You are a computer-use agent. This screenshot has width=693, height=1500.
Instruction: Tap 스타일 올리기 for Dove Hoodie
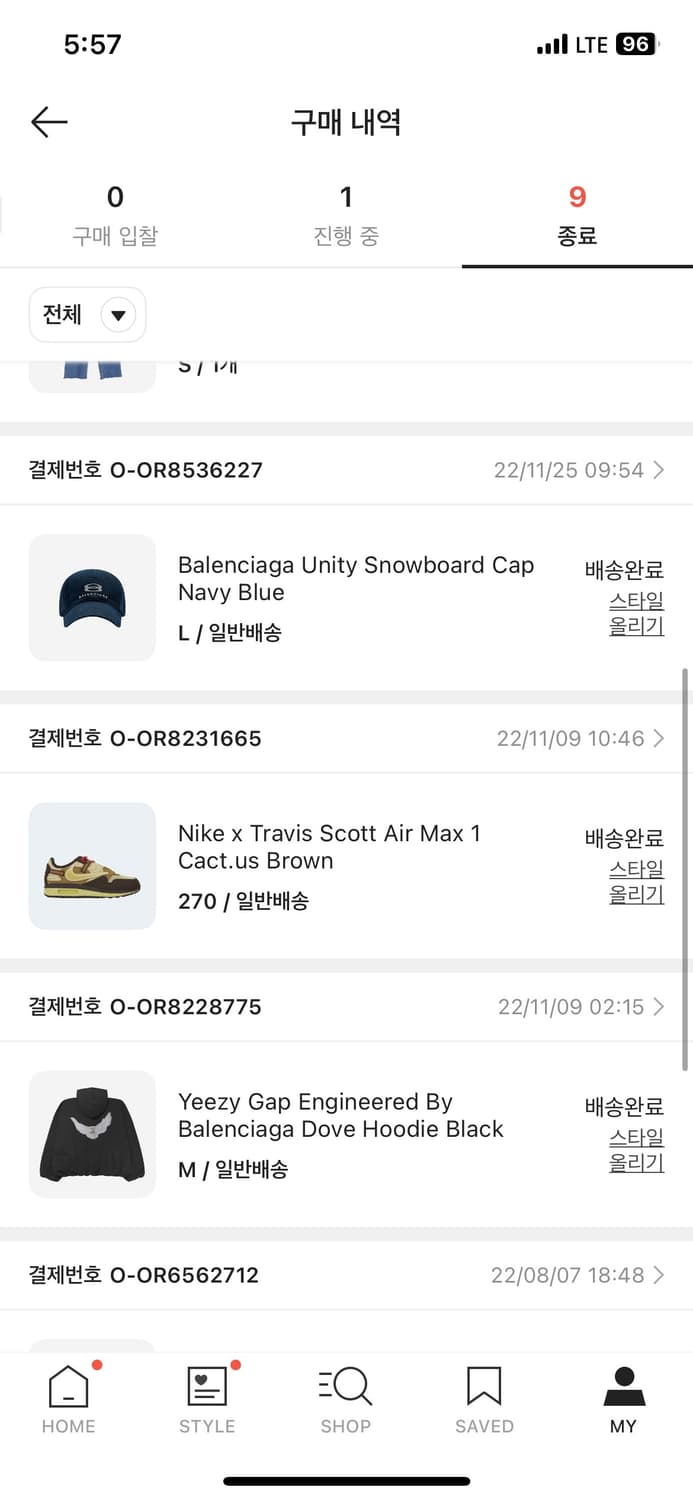[x=637, y=1150]
